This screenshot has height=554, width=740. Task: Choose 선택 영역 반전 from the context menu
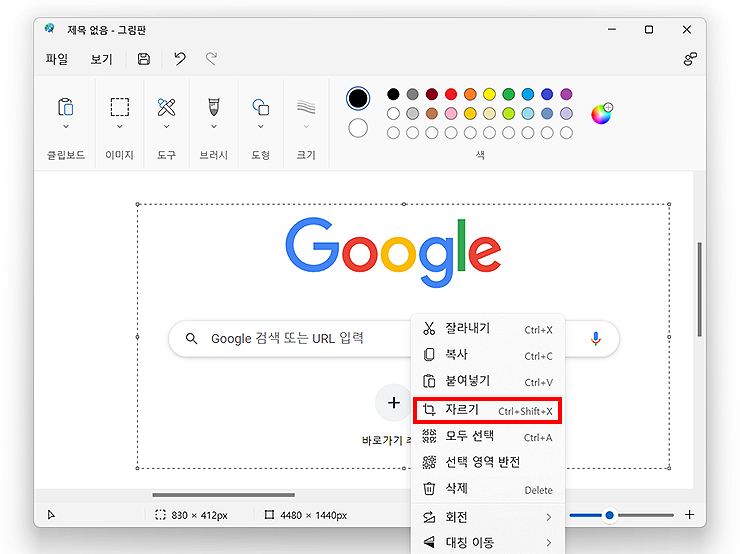click(488, 462)
